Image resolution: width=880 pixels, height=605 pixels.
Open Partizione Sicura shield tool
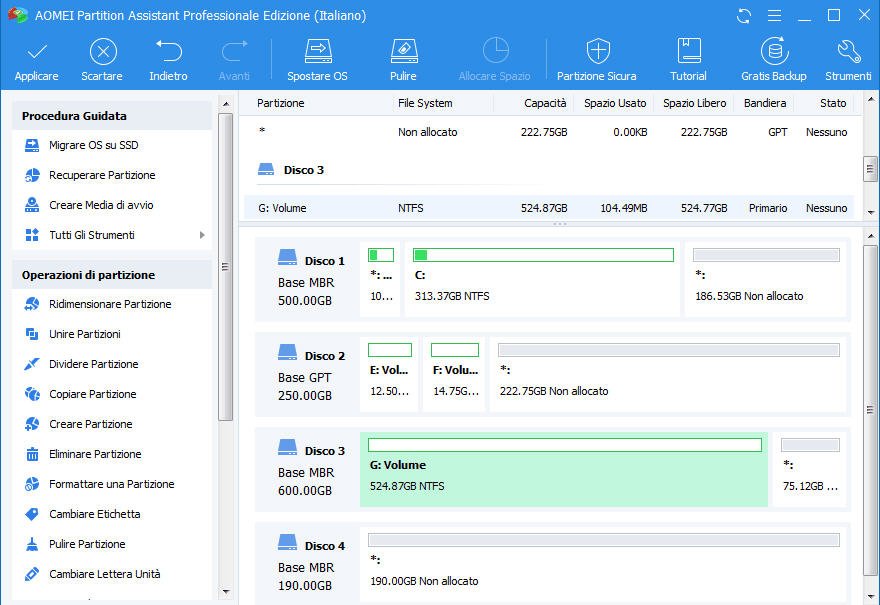(x=598, y=52)
